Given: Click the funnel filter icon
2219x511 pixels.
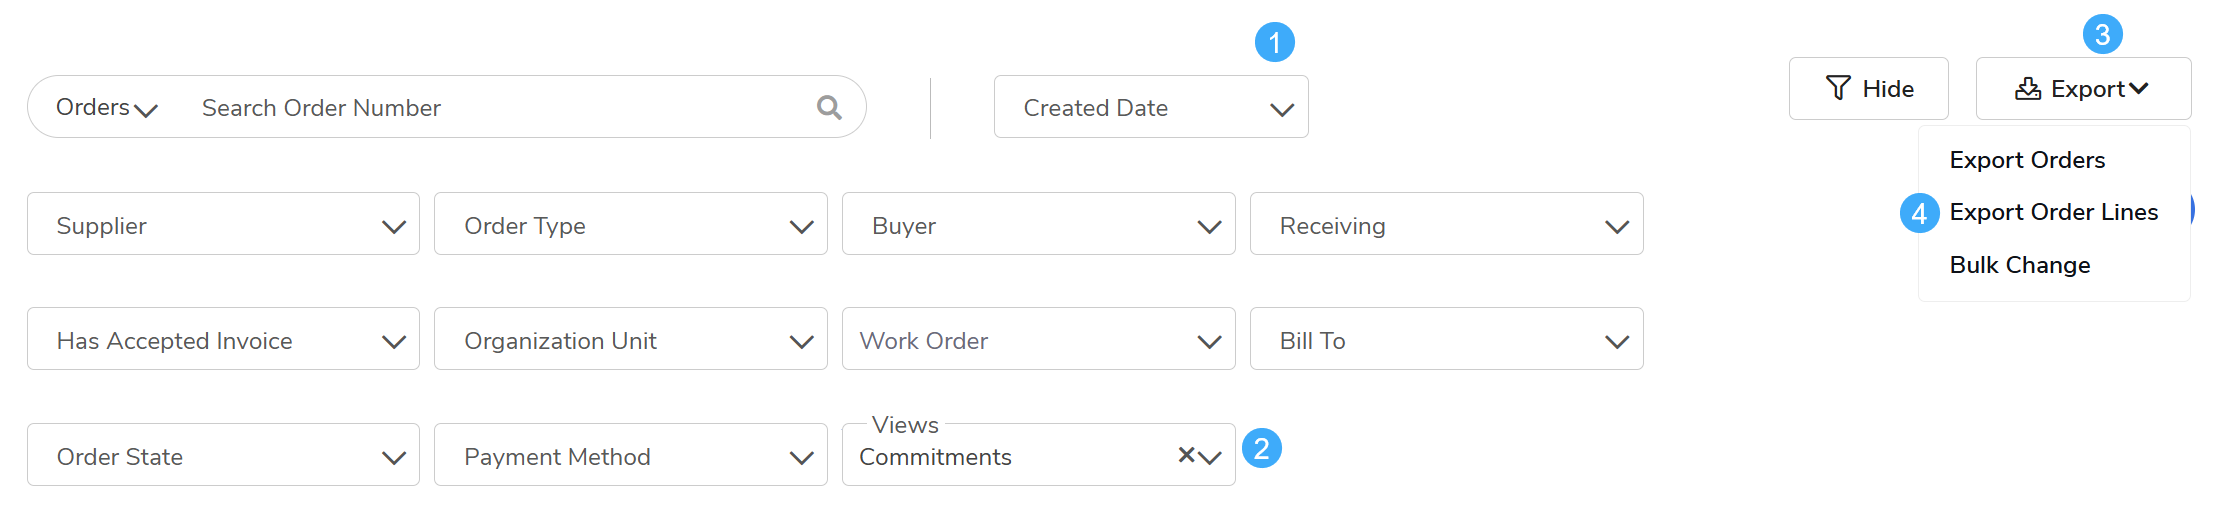Looking at the screenshot, I should (1838, 88).
